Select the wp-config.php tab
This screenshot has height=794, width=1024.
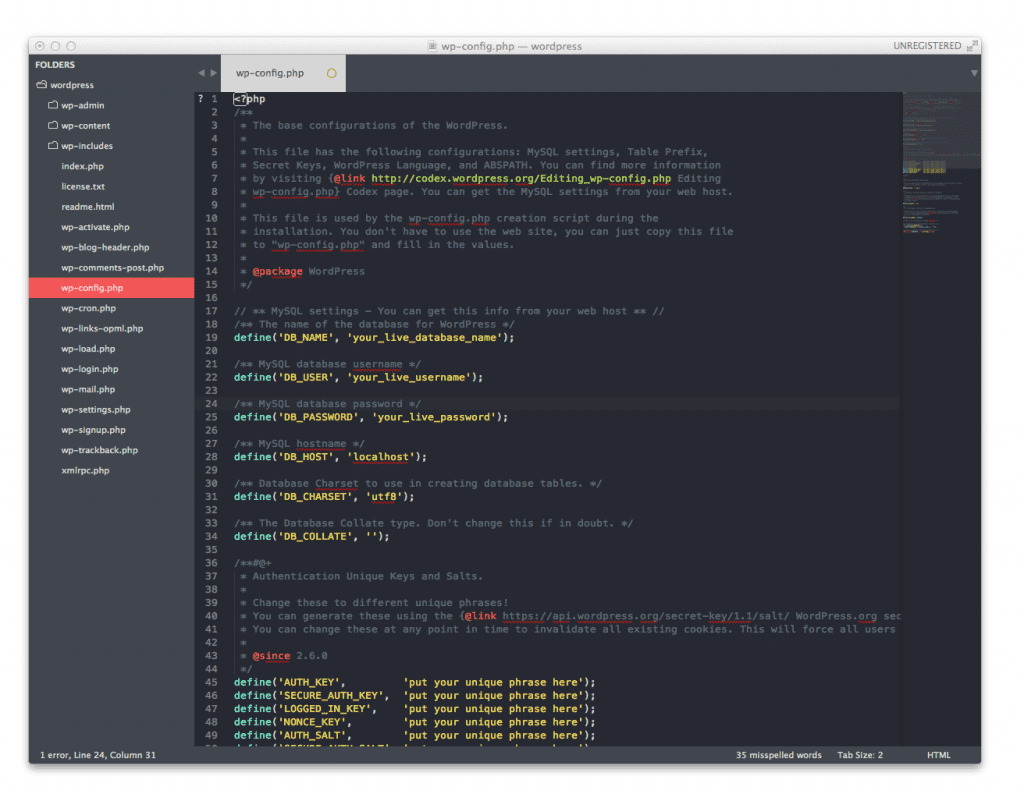274,72
